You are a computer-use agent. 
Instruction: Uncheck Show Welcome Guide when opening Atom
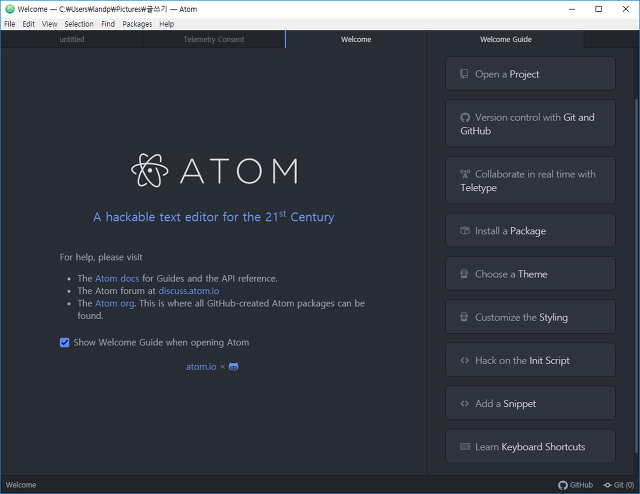(x=64, y=343)
